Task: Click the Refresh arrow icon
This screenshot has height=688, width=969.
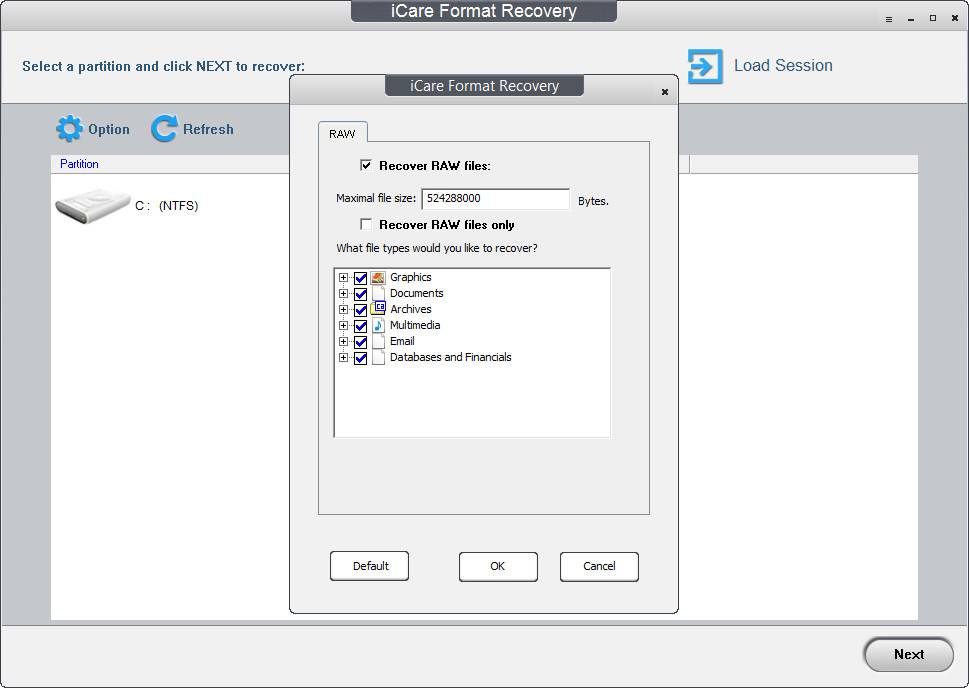Action: pyautogui.click(x=164, y=129)
